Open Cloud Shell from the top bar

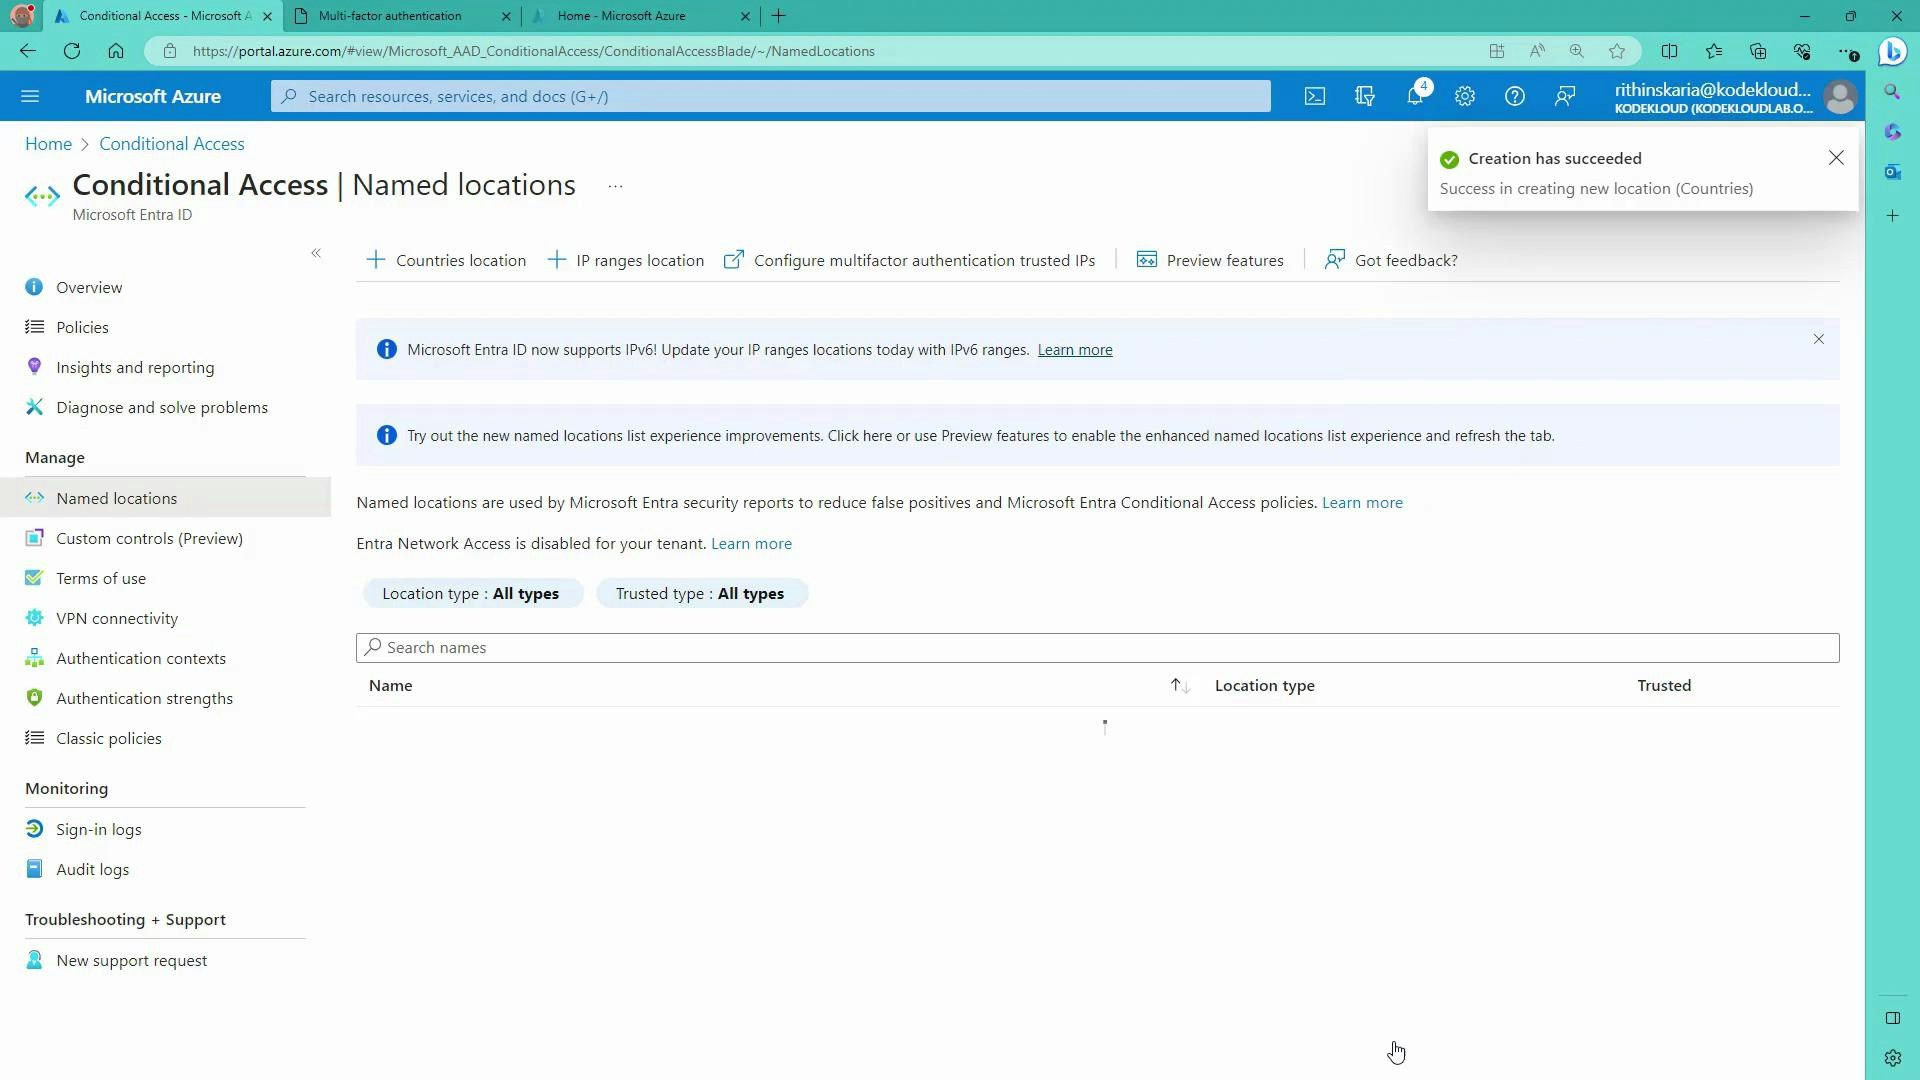1314,96
